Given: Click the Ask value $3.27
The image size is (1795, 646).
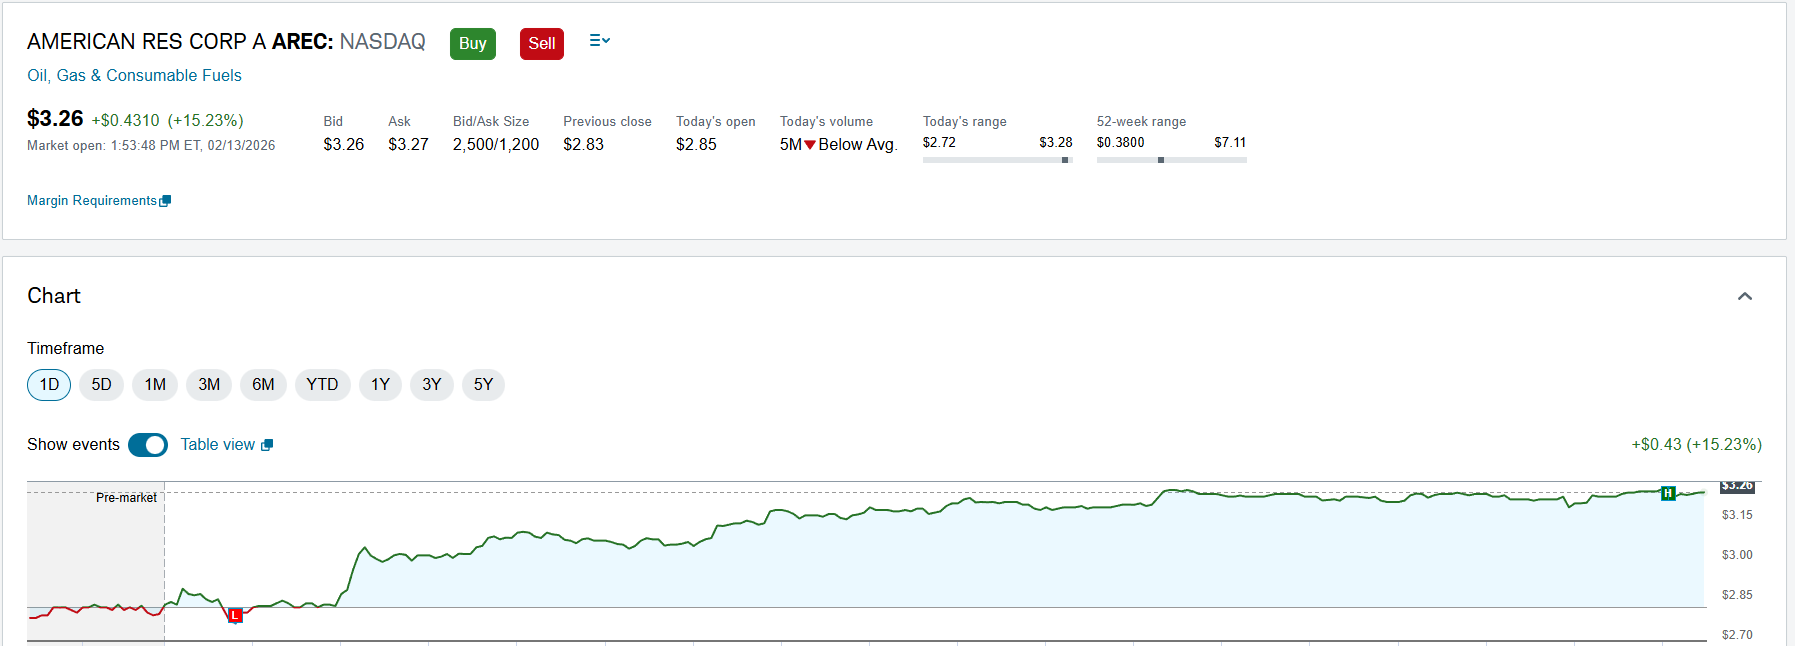Looking at the screenshot, I should [408, 145].
